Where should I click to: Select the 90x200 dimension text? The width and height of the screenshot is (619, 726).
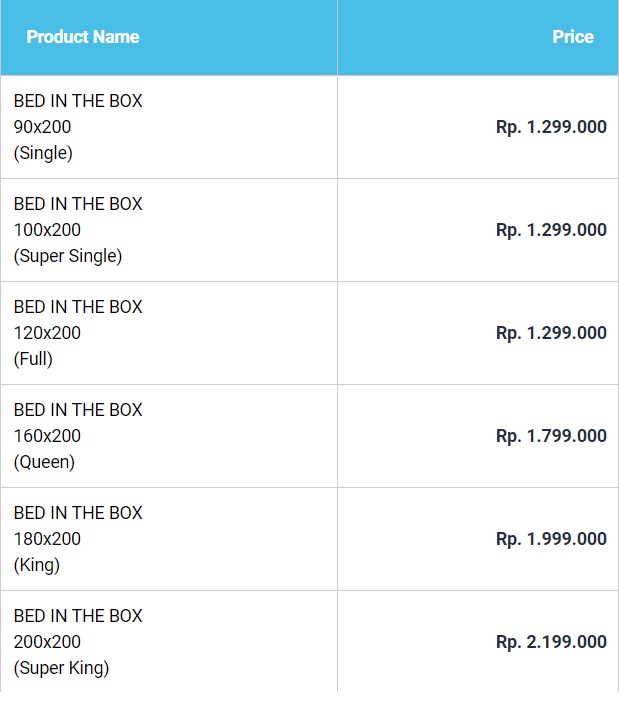pos(42,127)
